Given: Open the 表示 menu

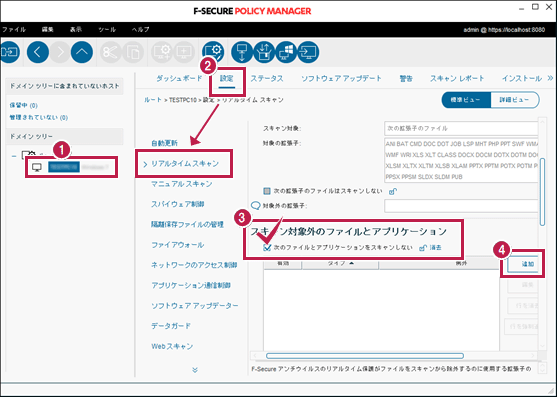Looking at the screenshot, I should point(76,29).
